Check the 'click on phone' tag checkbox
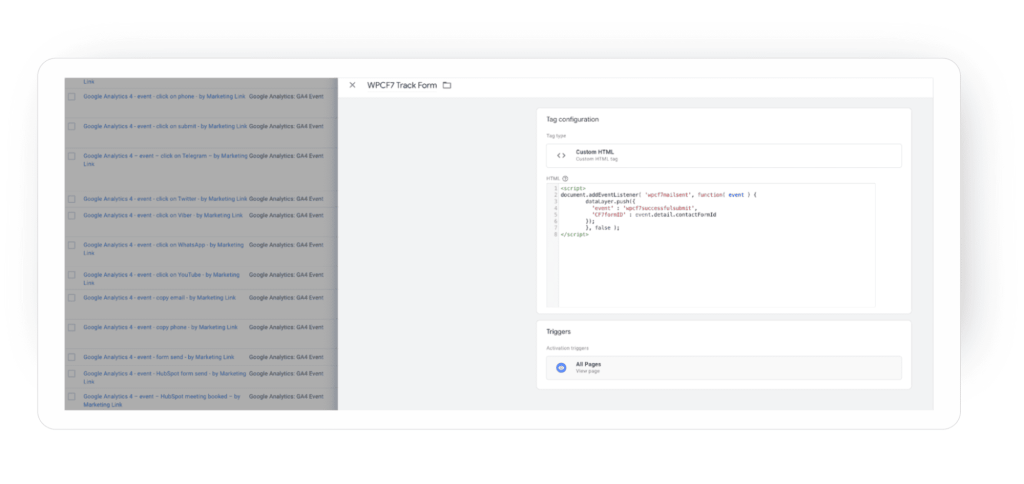 71,97
